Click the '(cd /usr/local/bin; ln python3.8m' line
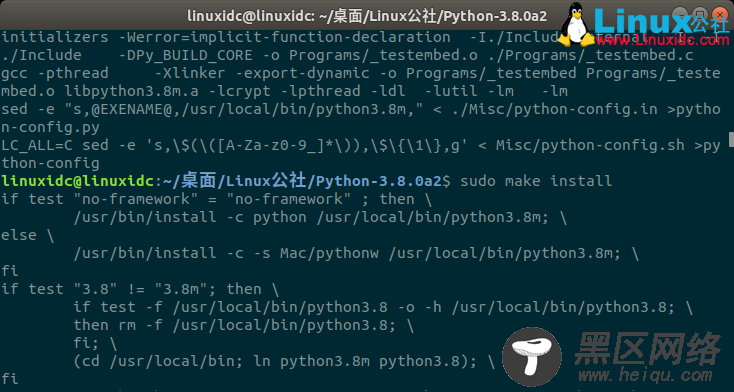This screenshot has width=734, height=392. click(284, 361)
